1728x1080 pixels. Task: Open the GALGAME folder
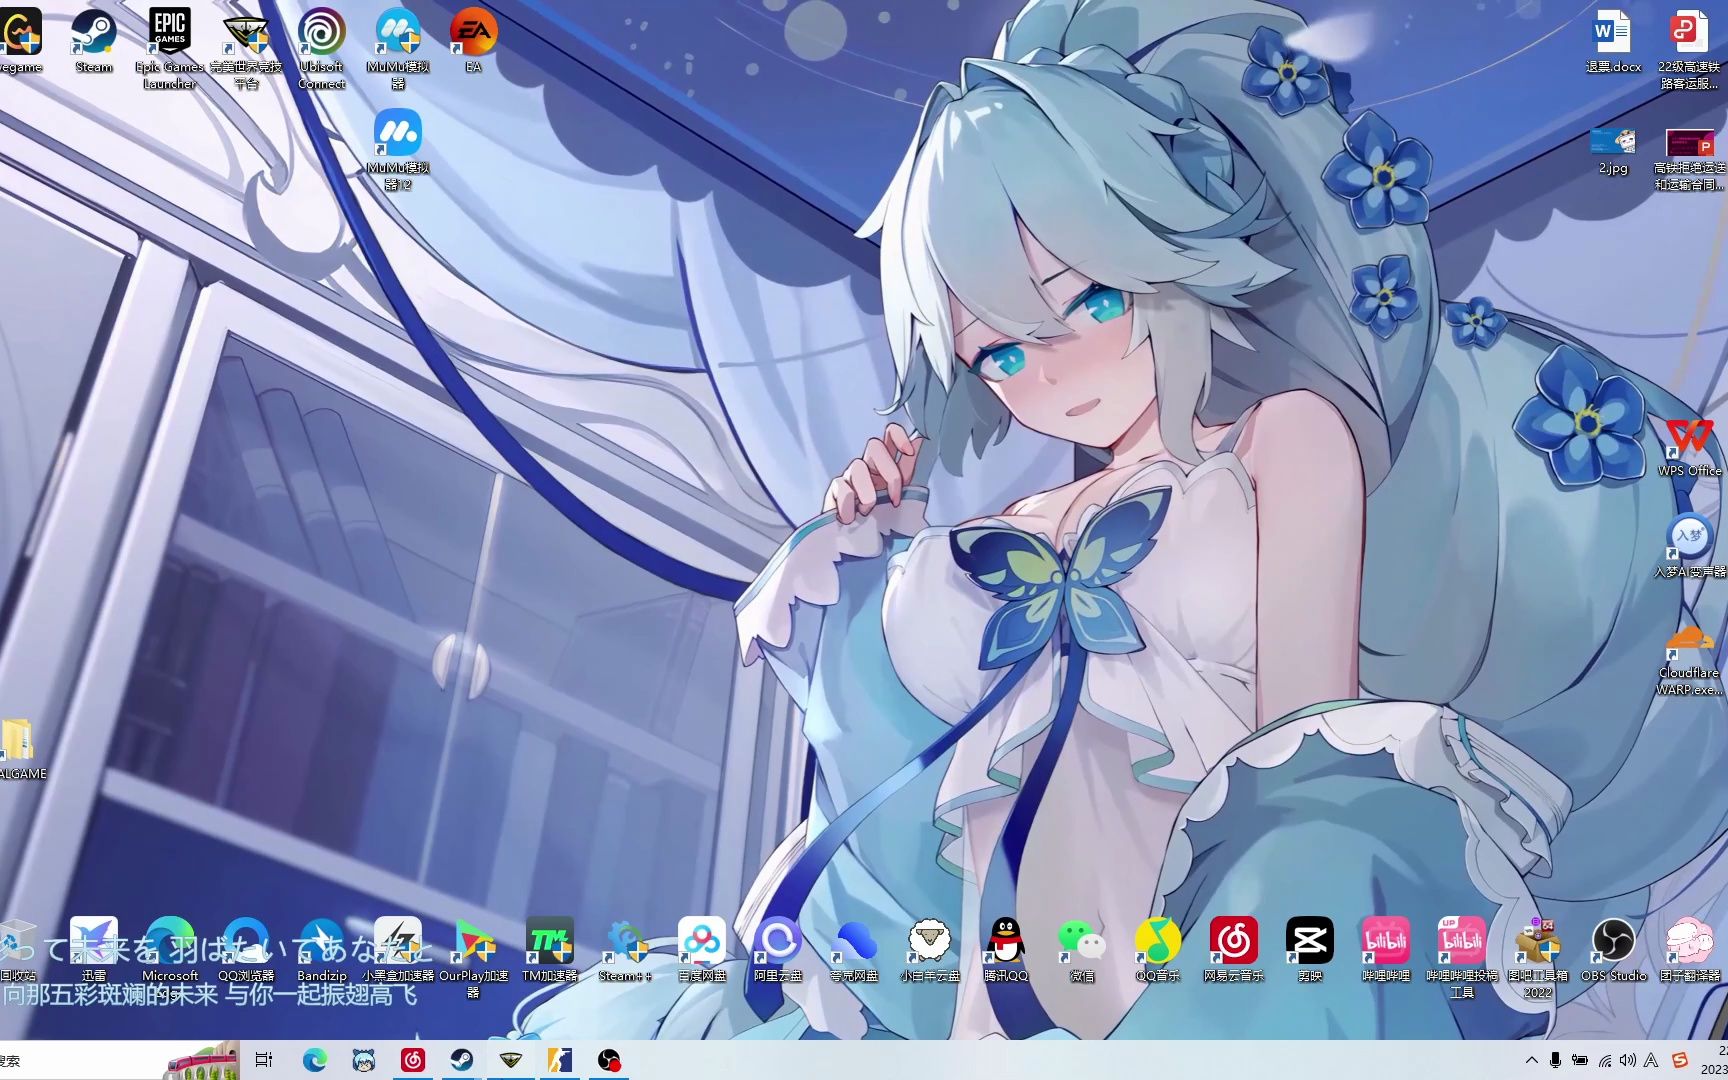[x=20, y=748]
